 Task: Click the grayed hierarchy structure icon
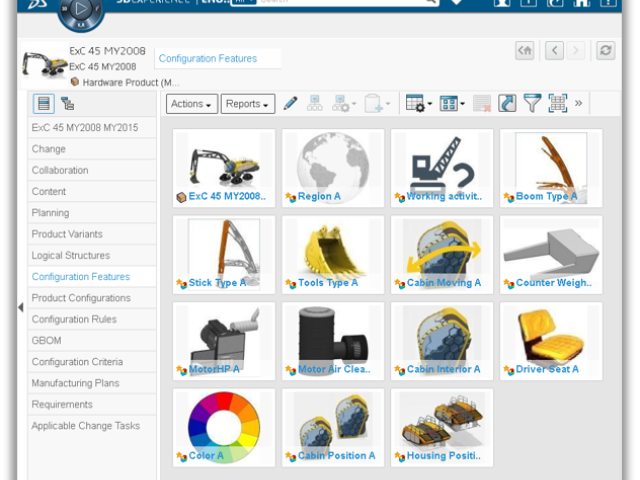[315, 103]
